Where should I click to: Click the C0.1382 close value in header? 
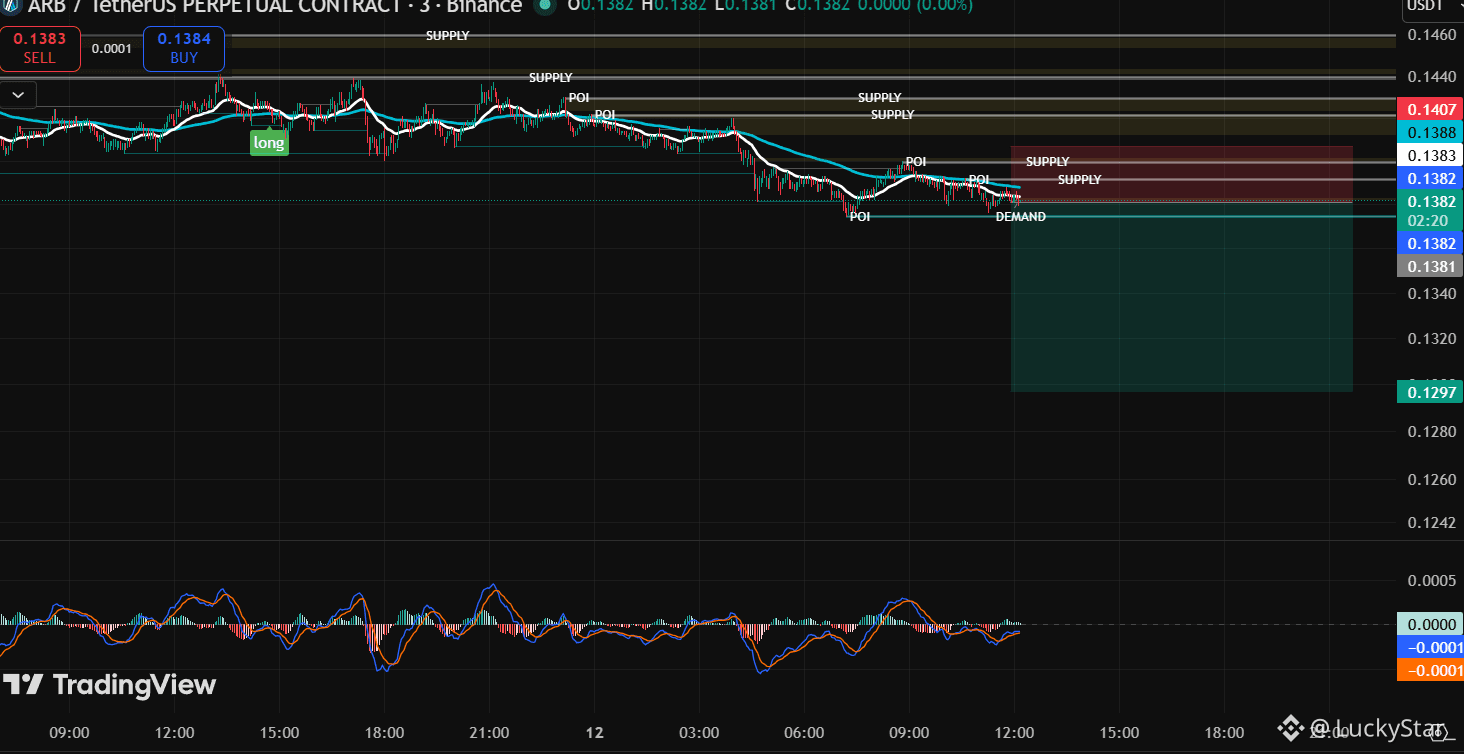point(818,5)
